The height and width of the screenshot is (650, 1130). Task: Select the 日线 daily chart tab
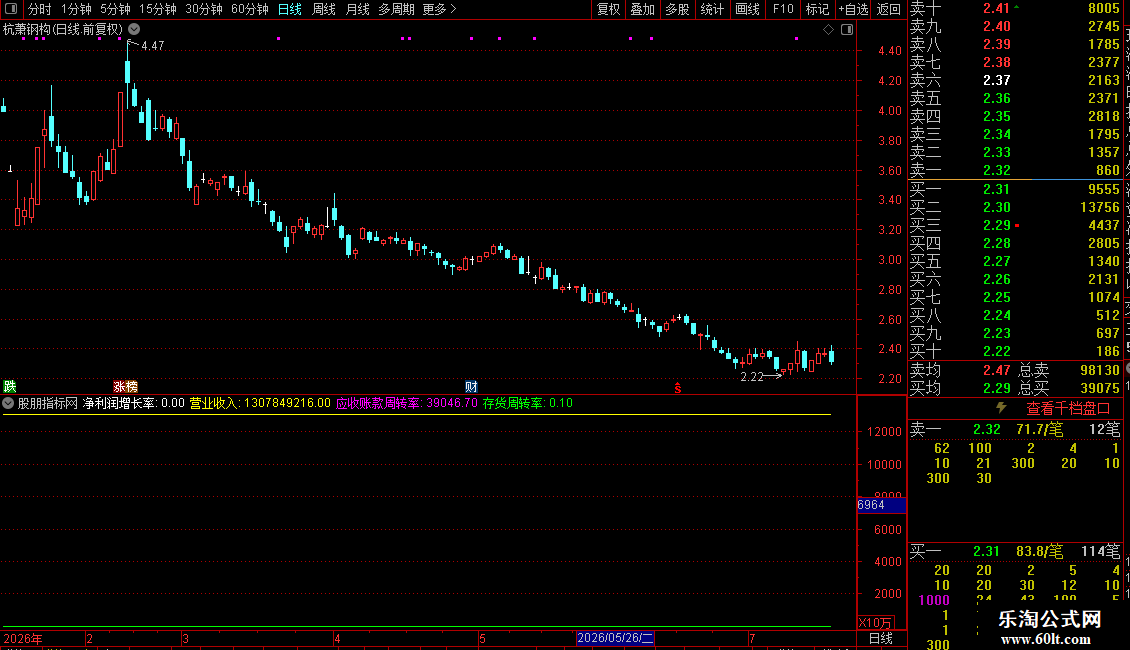click(290, 9)
